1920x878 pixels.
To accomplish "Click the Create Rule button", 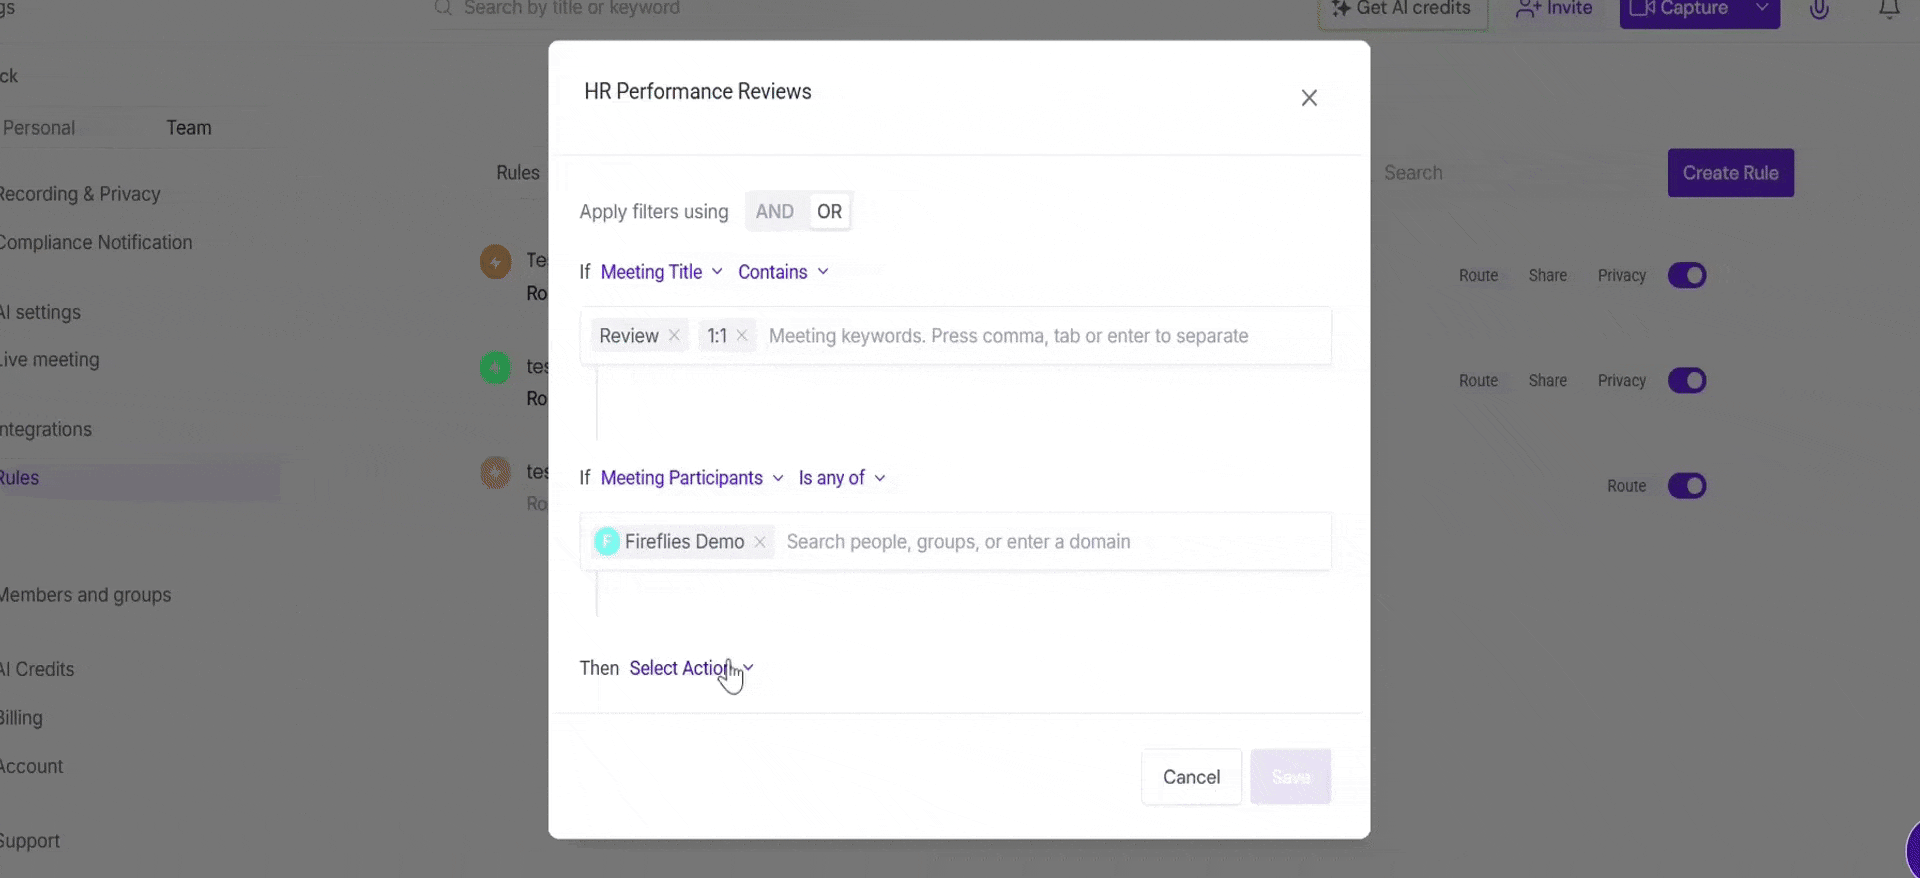I will tap(1730, 173).
